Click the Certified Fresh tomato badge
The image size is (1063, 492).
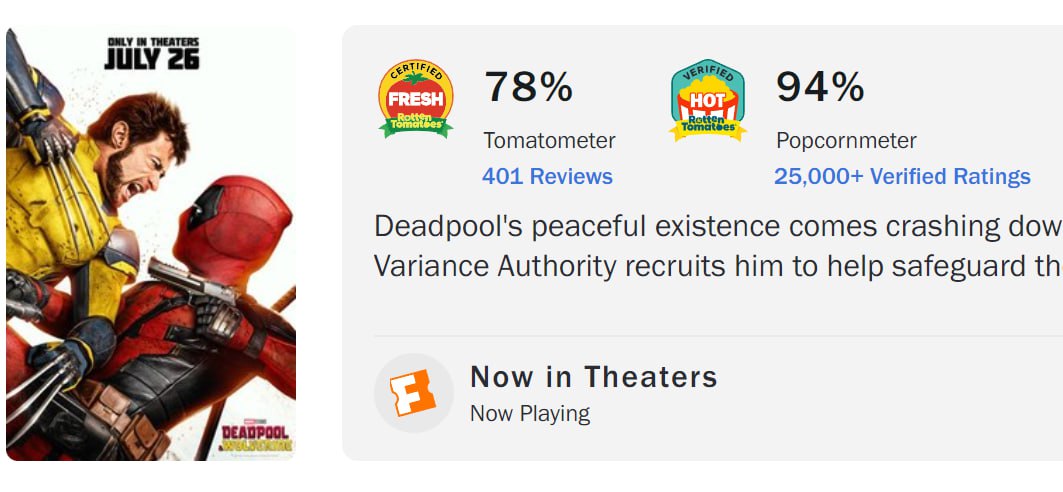[415, 99]
